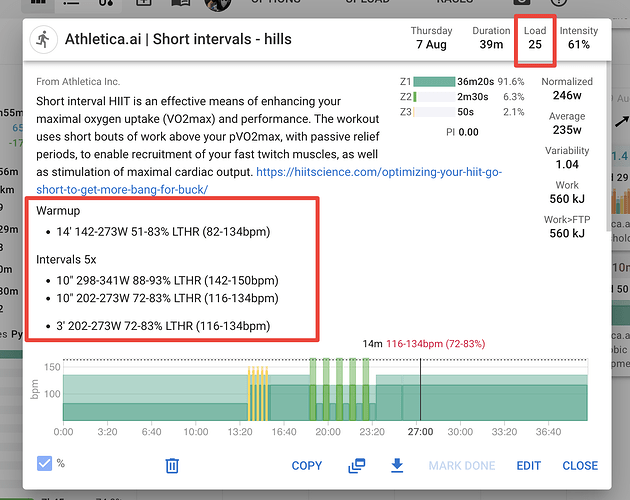Click the 36m20s Z1 time value
The height and width of the screenshot is (500, 630).
(475, 82)
